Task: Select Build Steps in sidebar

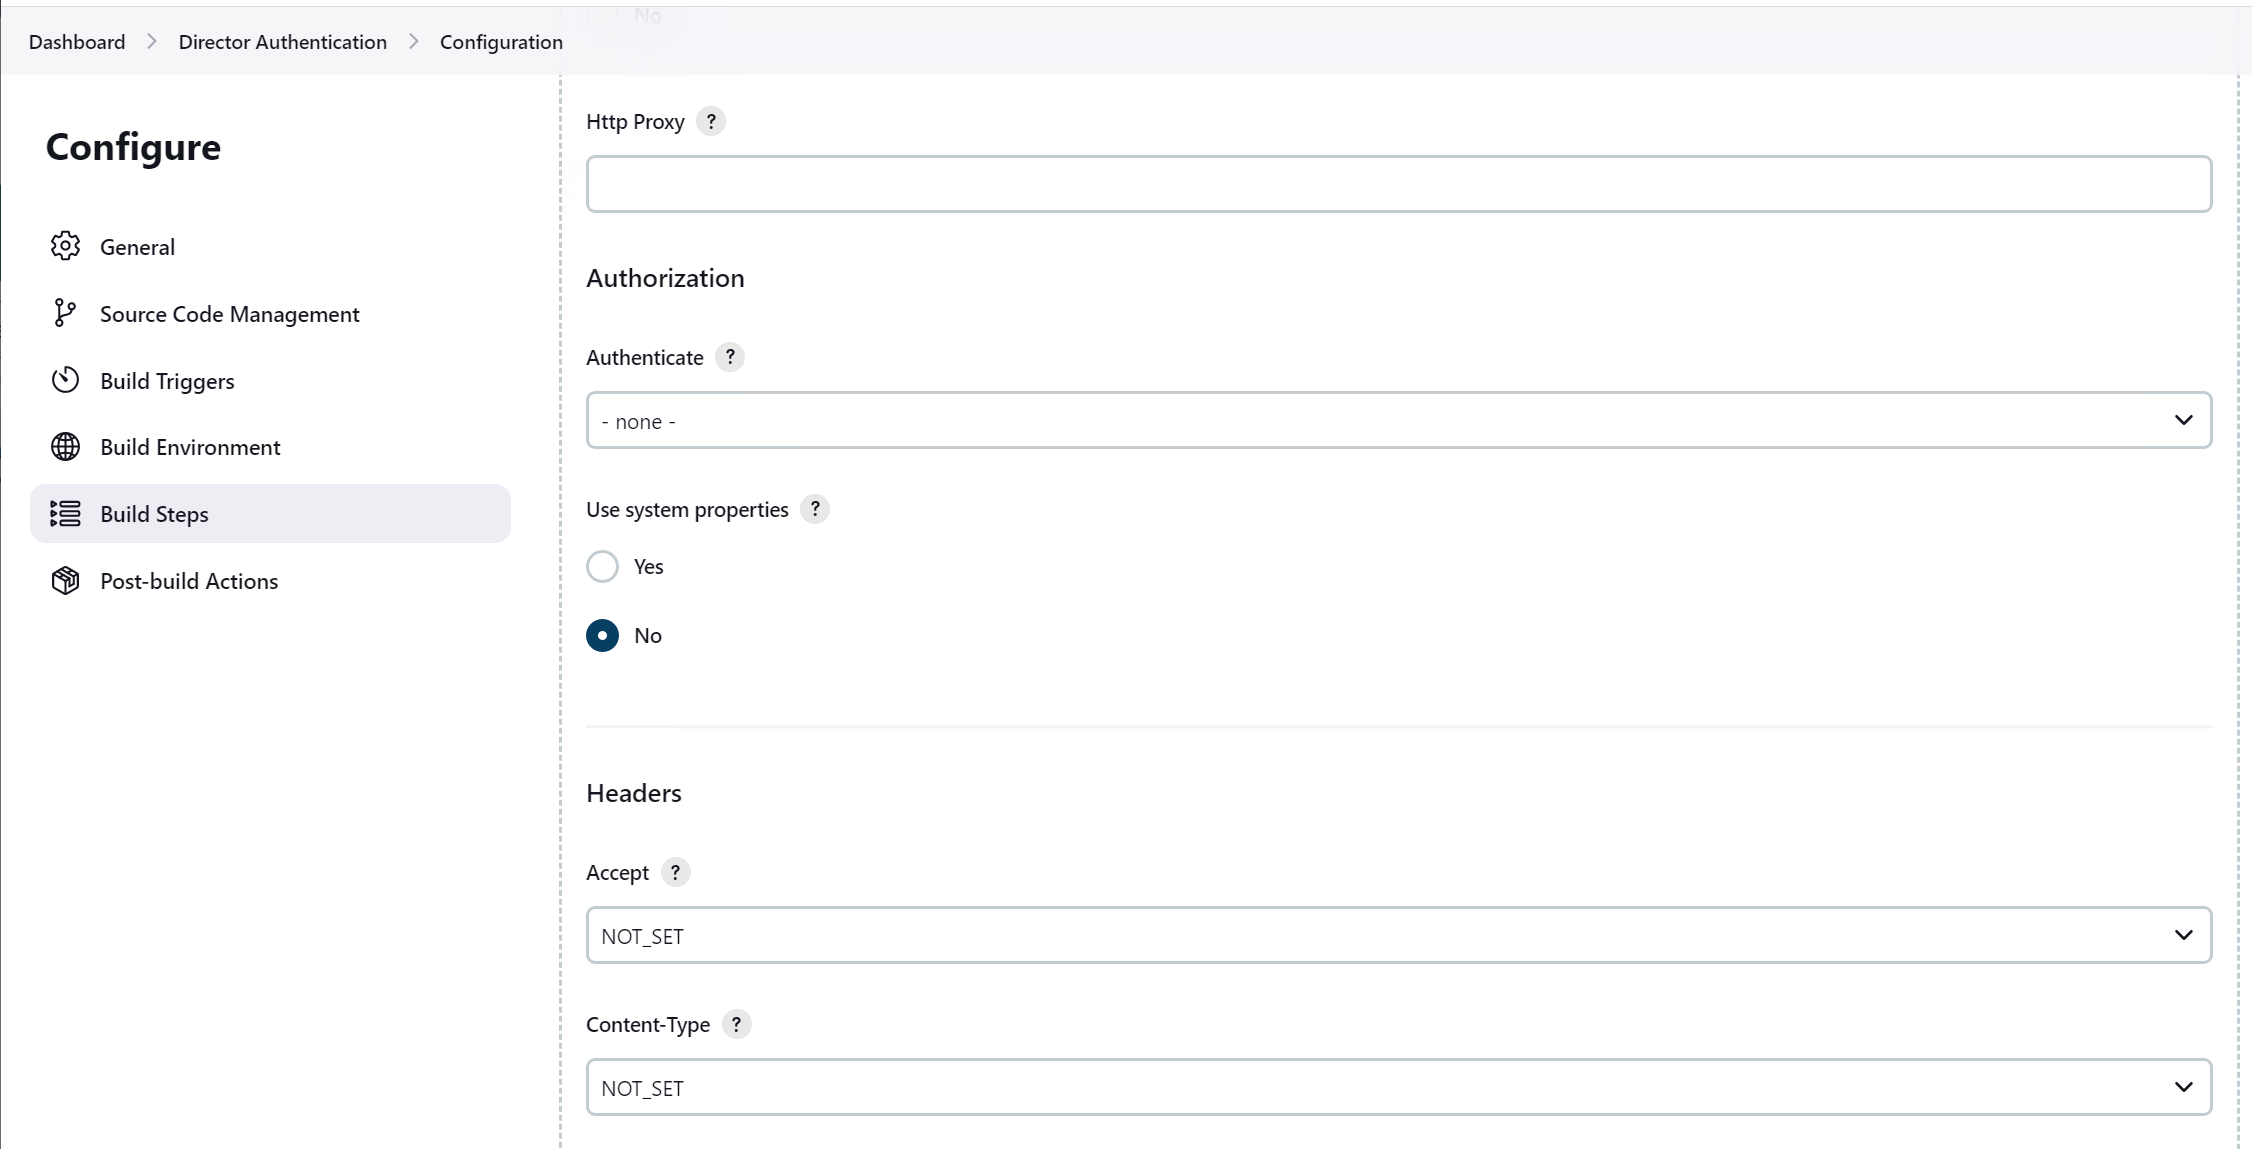Action: [270, 514]
